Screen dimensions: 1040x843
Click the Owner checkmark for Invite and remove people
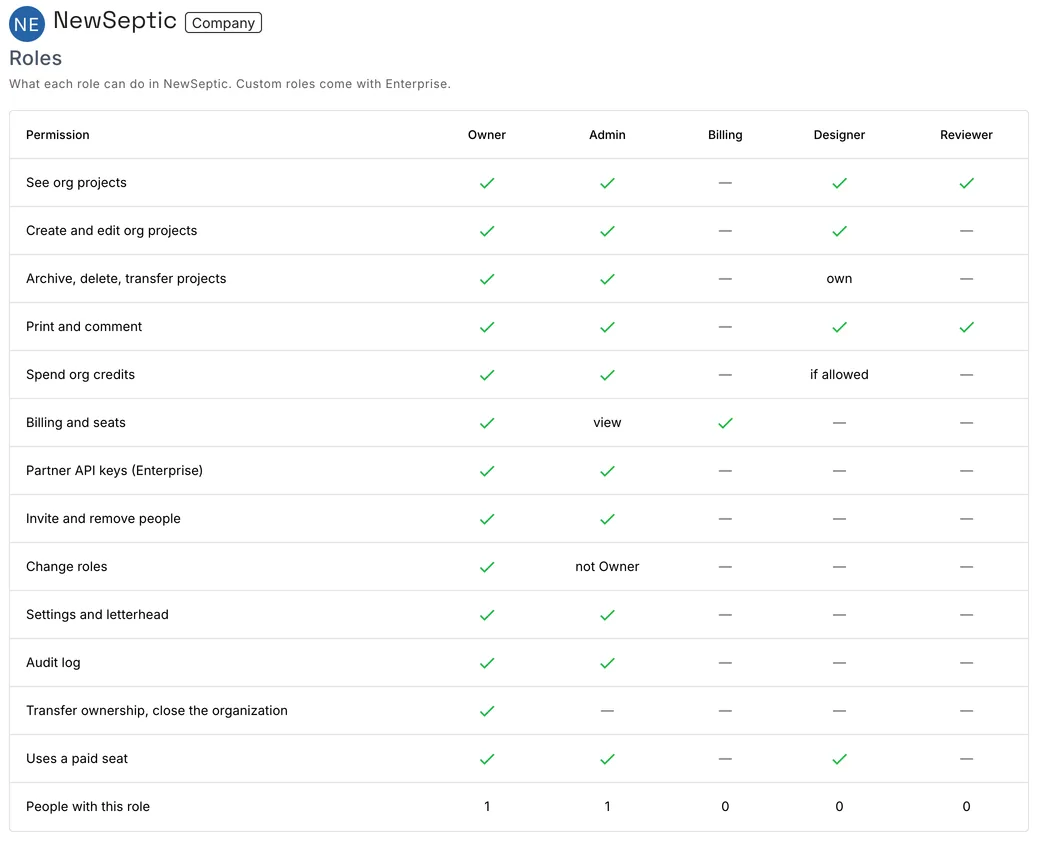(x=487, y=519)
